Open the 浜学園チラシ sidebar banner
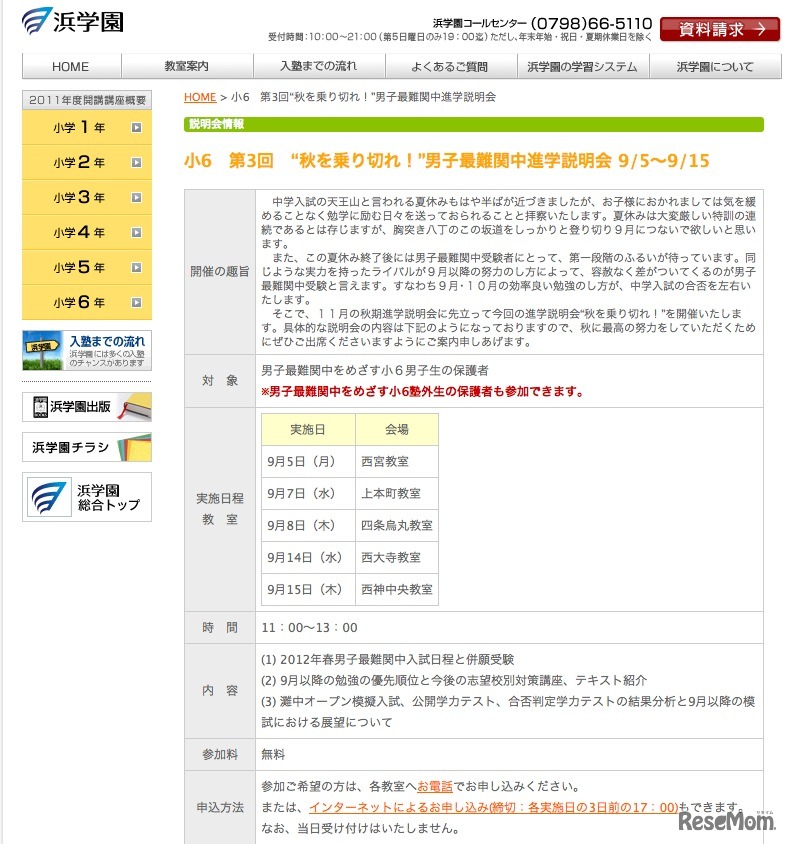The height and width of the screenshot is (844, 789). coord(87,447)
